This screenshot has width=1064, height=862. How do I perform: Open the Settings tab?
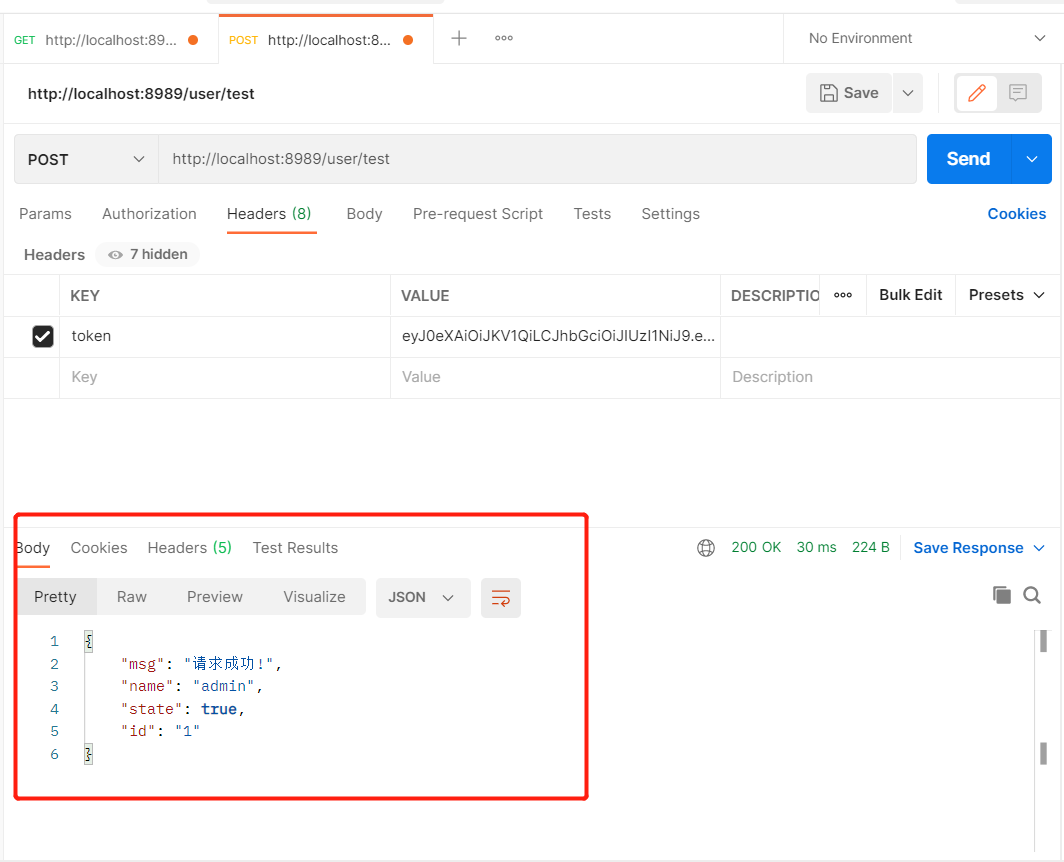click(x=670, y=214)
